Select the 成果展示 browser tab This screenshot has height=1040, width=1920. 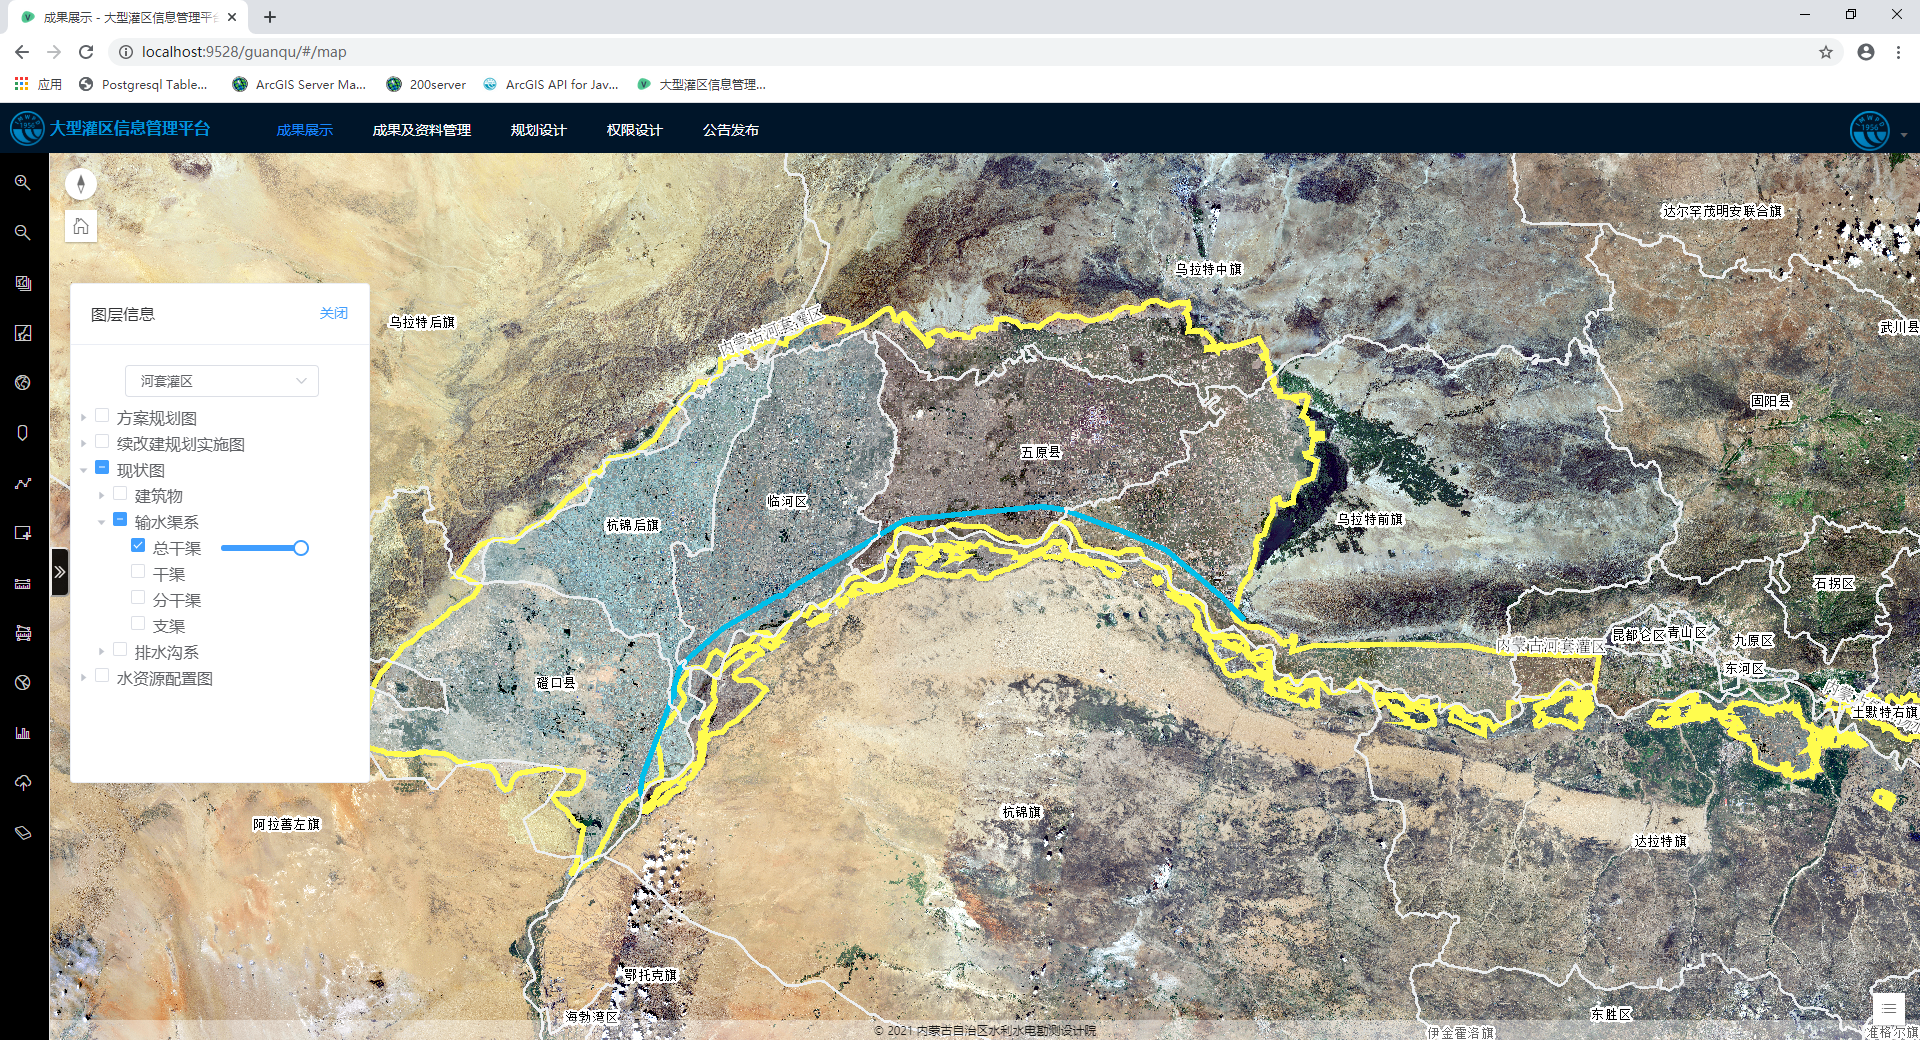pos(128,17)
